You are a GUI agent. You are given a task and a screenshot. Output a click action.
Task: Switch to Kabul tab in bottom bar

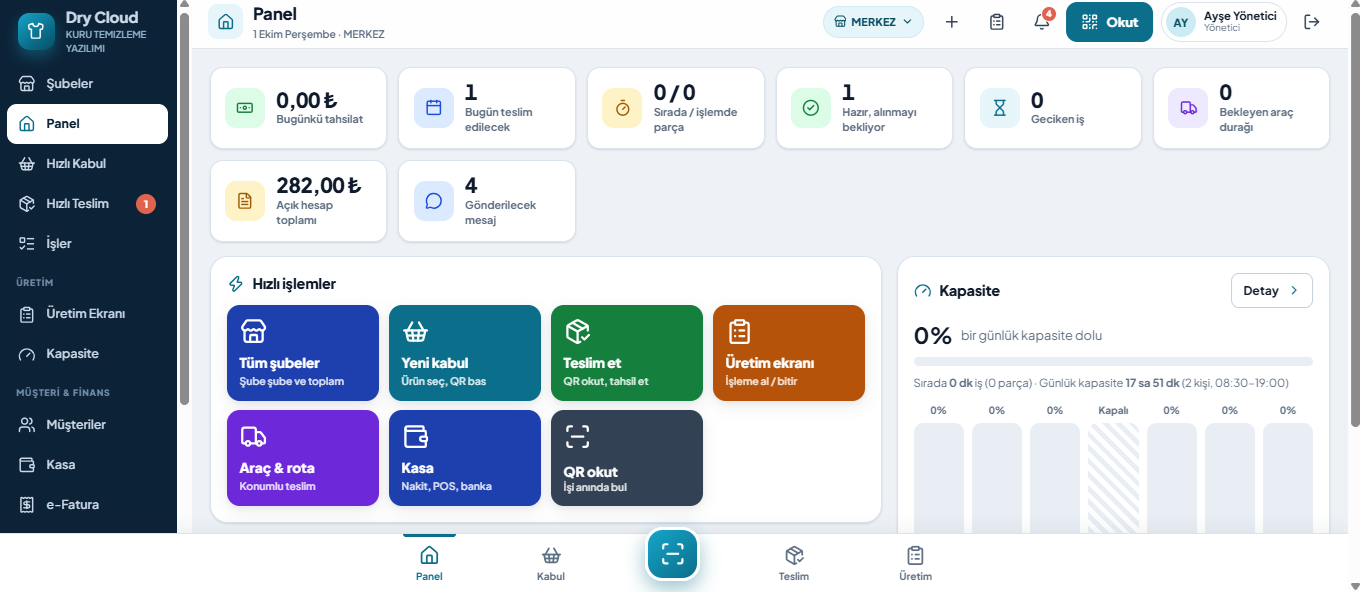(551, 564)
